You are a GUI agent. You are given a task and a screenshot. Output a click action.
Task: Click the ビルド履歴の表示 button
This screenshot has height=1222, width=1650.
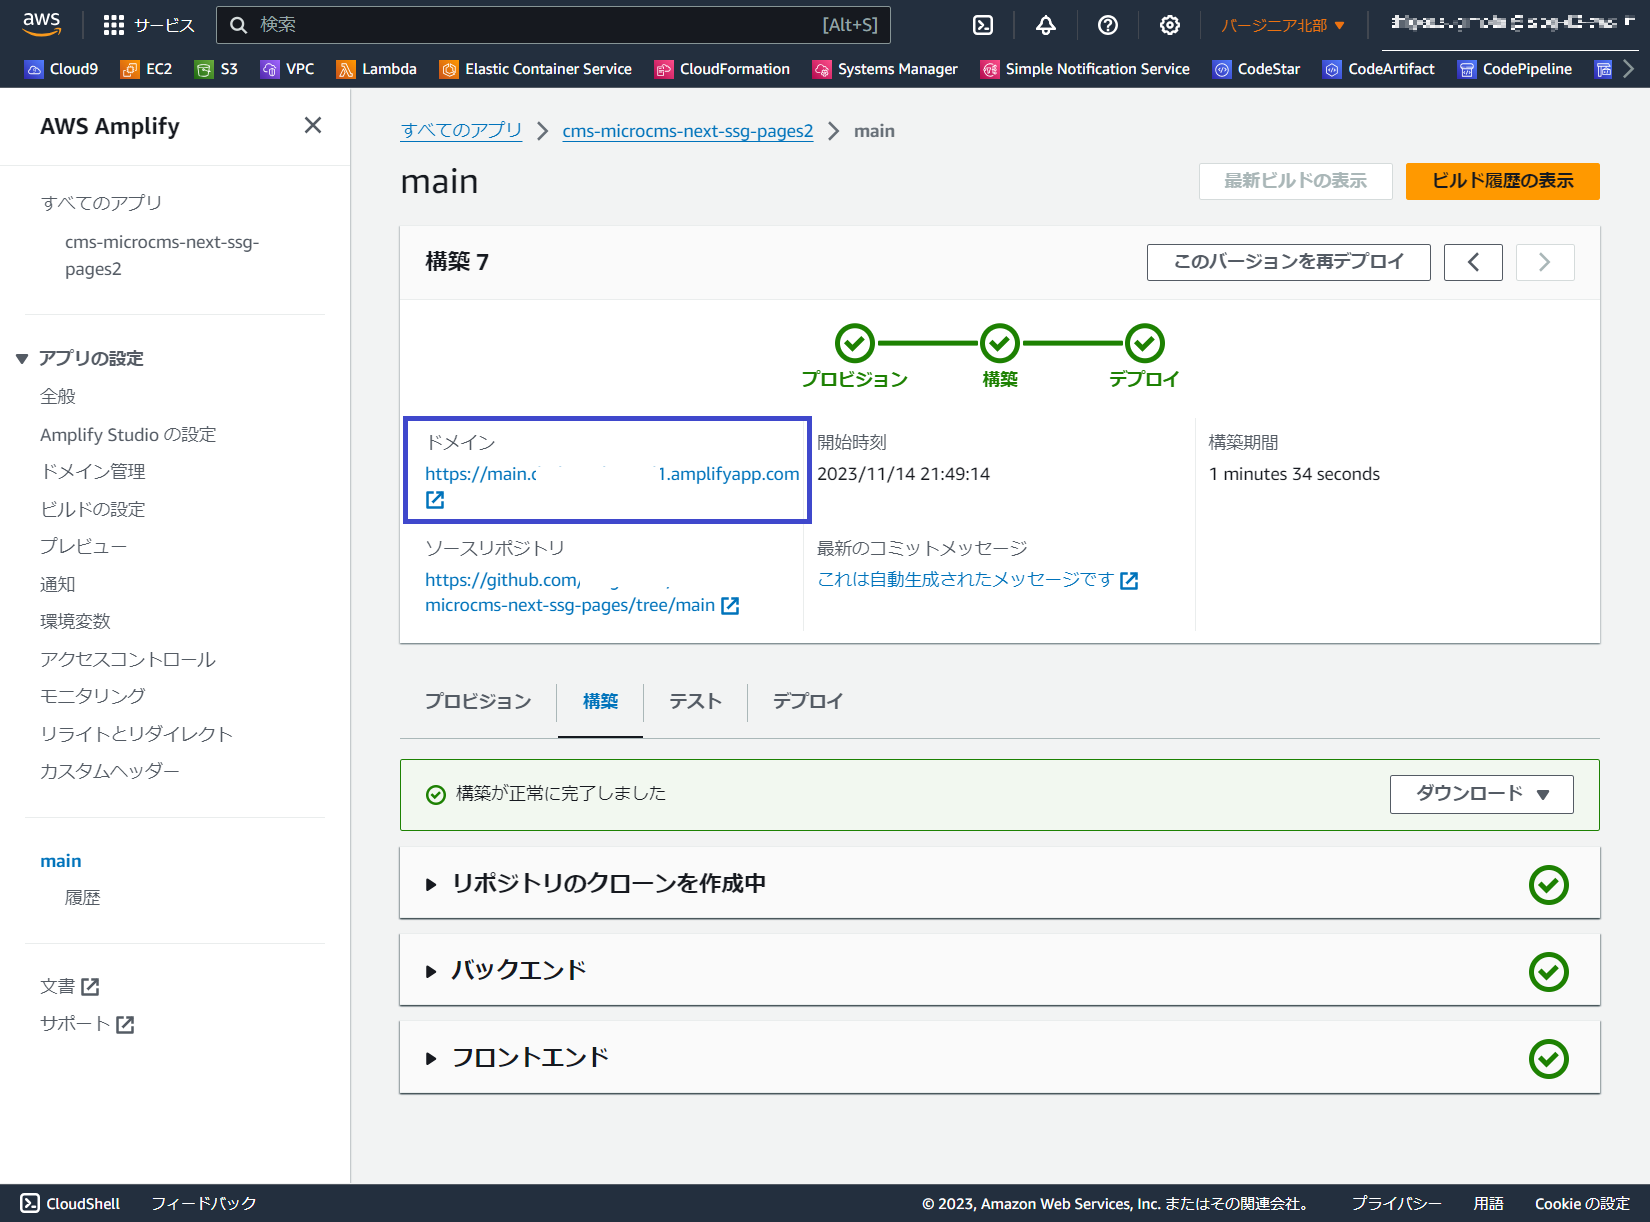click(x=1502, y=181)
